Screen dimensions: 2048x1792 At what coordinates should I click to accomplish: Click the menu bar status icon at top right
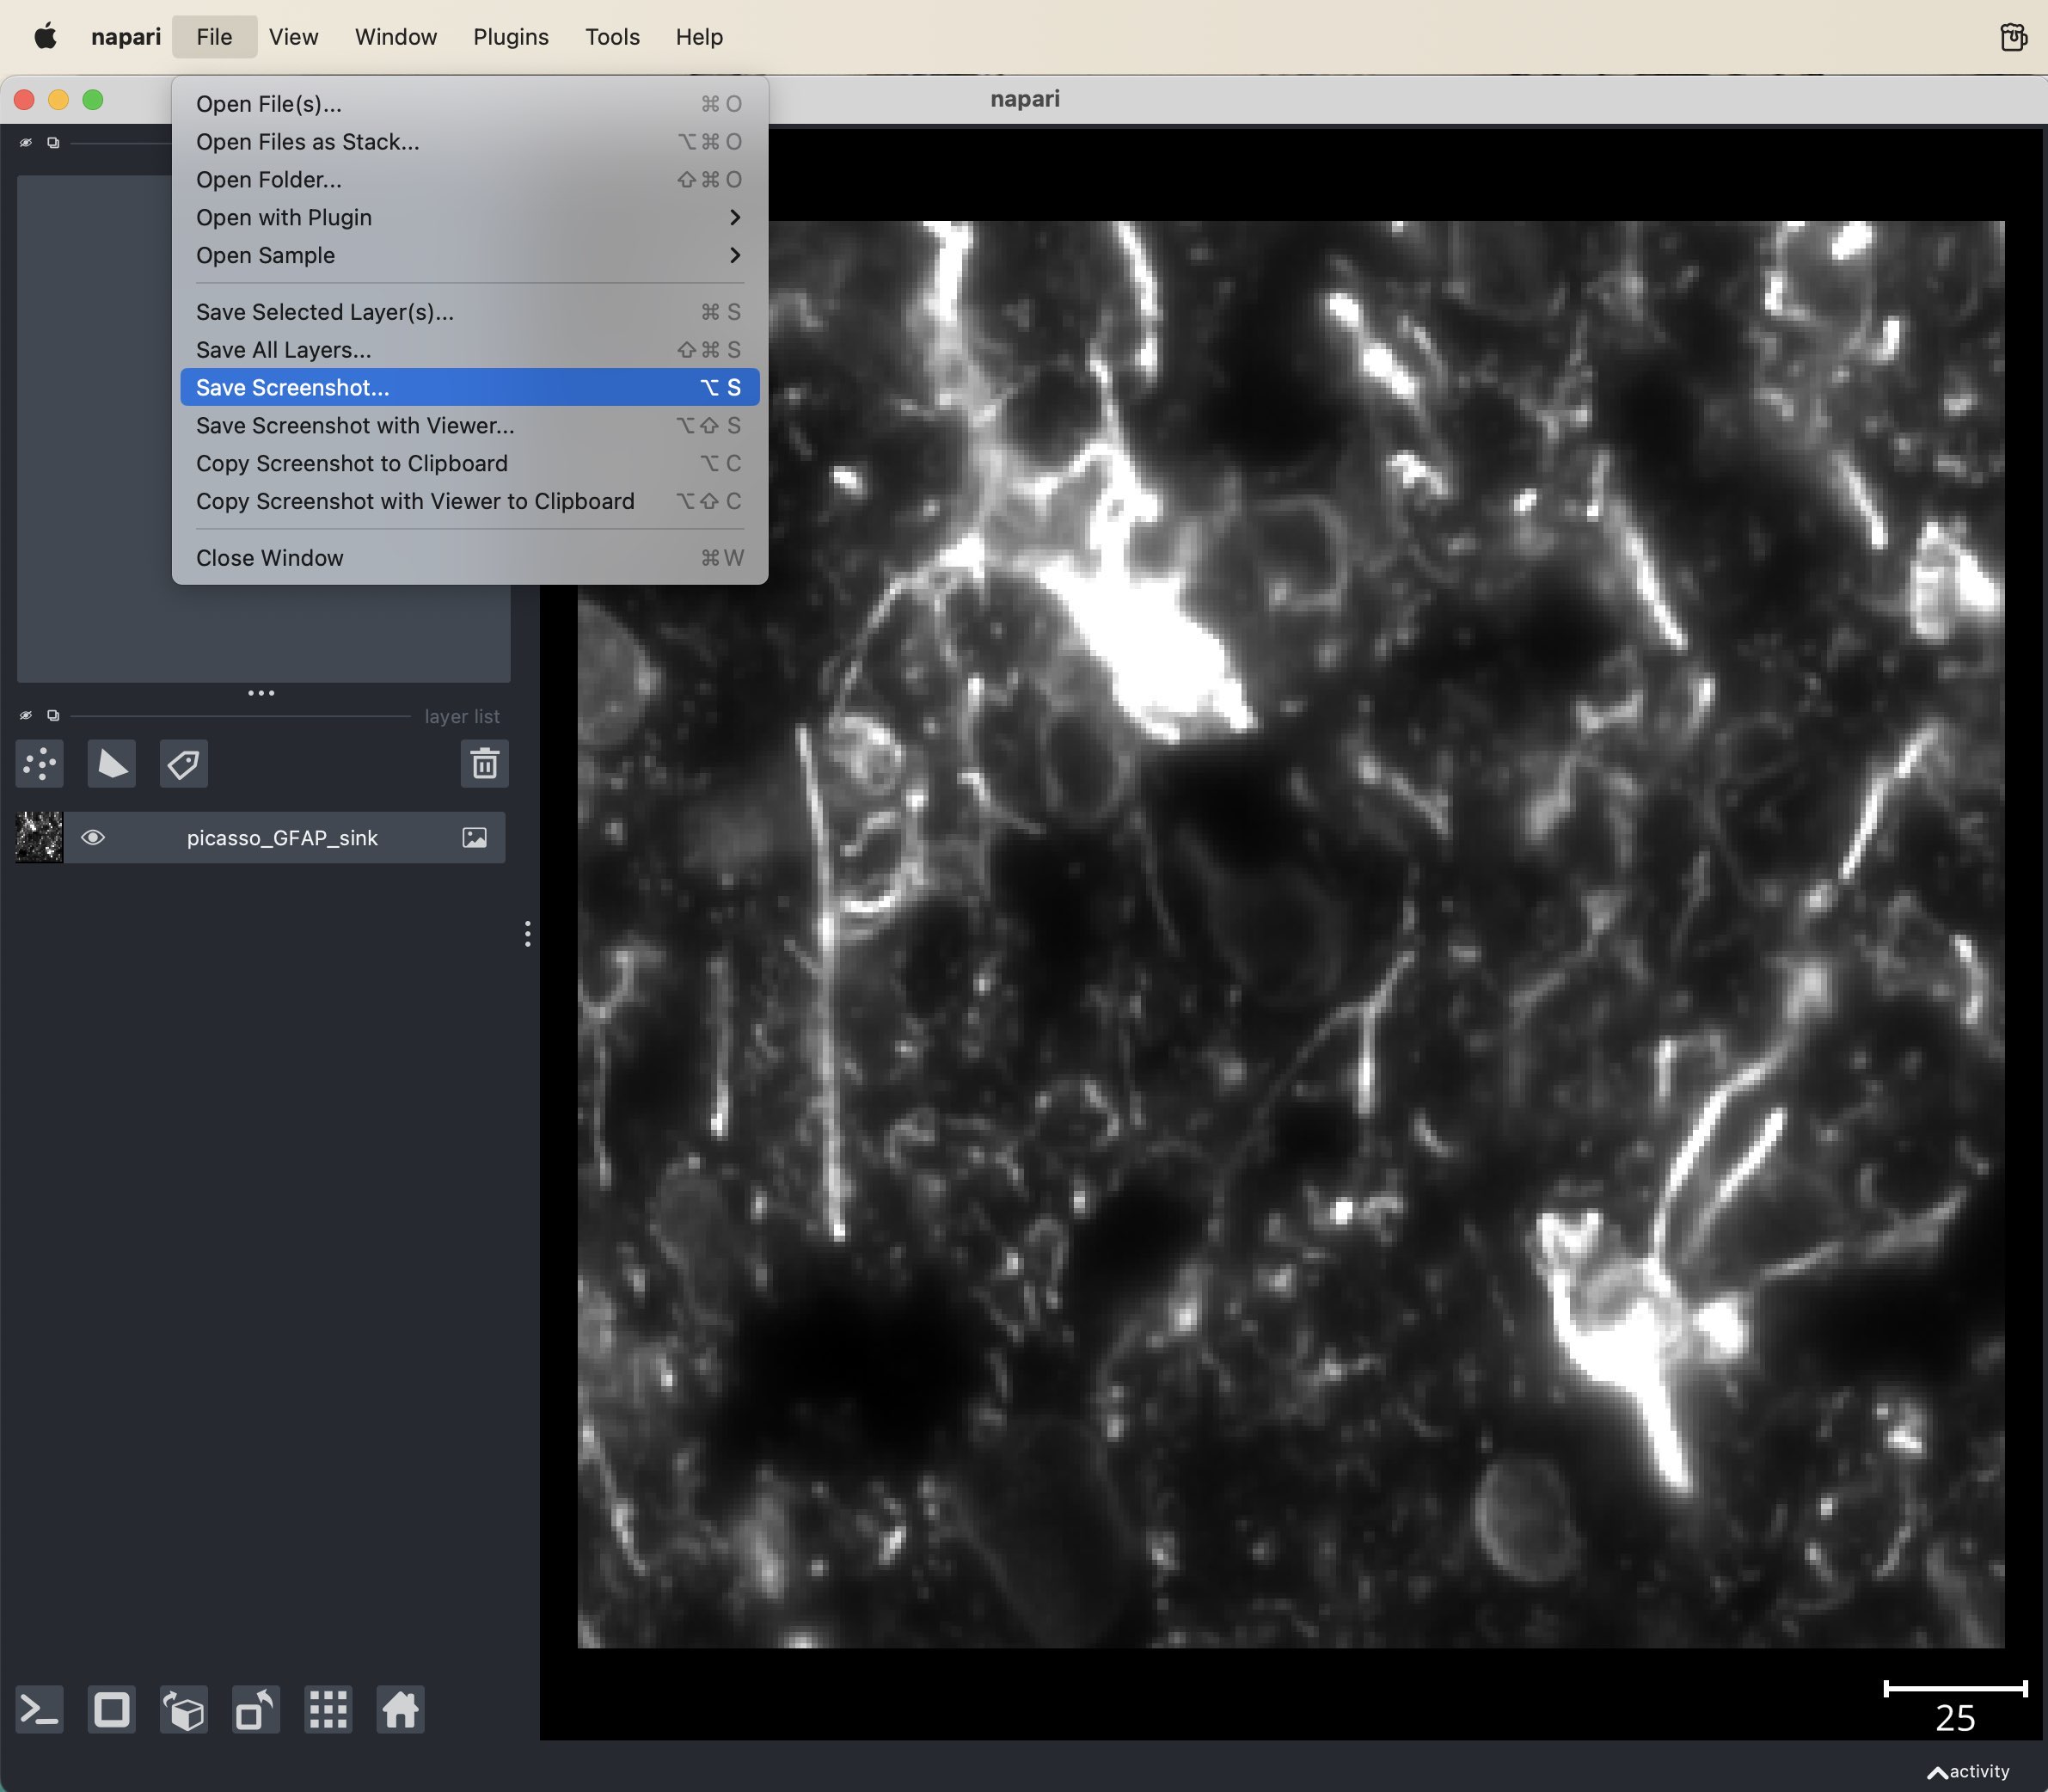pos(2013,37)
